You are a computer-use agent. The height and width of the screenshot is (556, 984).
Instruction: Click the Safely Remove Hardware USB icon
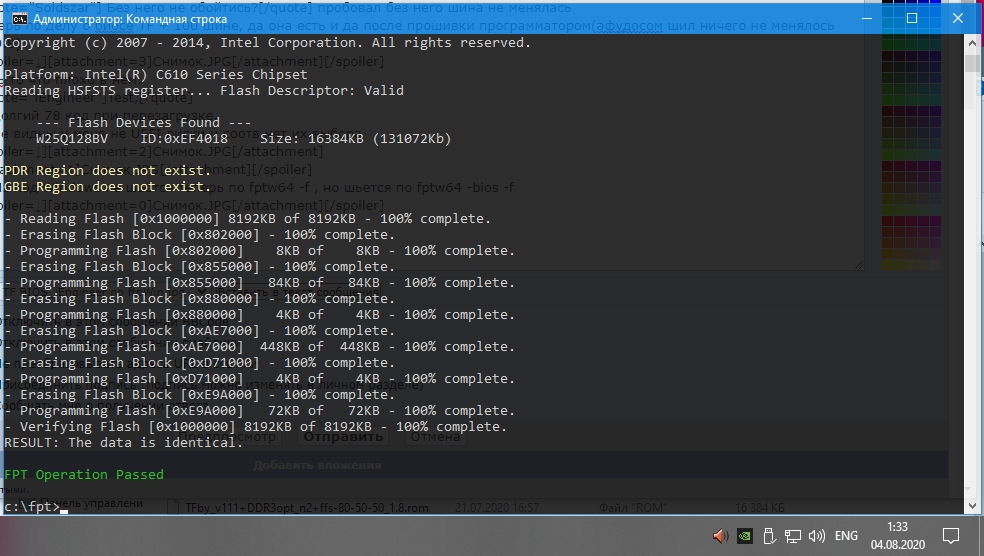pyautogui.click(x=769, y=536)
